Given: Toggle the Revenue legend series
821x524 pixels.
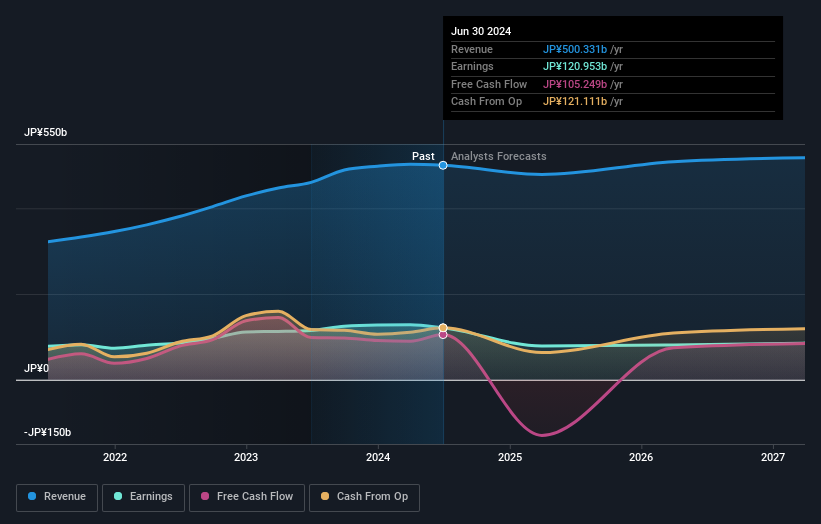Looking at the screenshot, I should coord(57,497).
